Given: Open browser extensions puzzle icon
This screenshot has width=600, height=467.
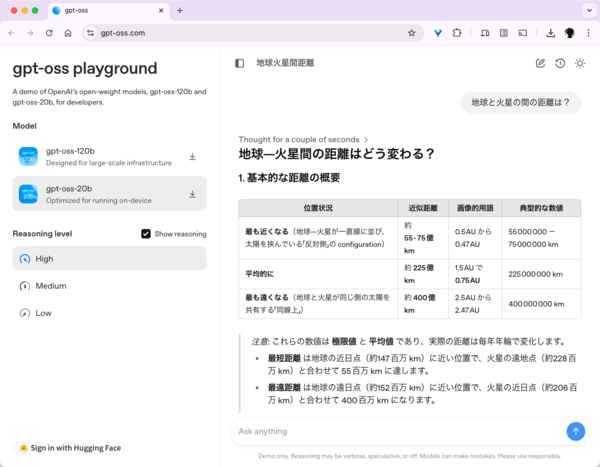Looking at the screenshot, I should tap(457, 32).
